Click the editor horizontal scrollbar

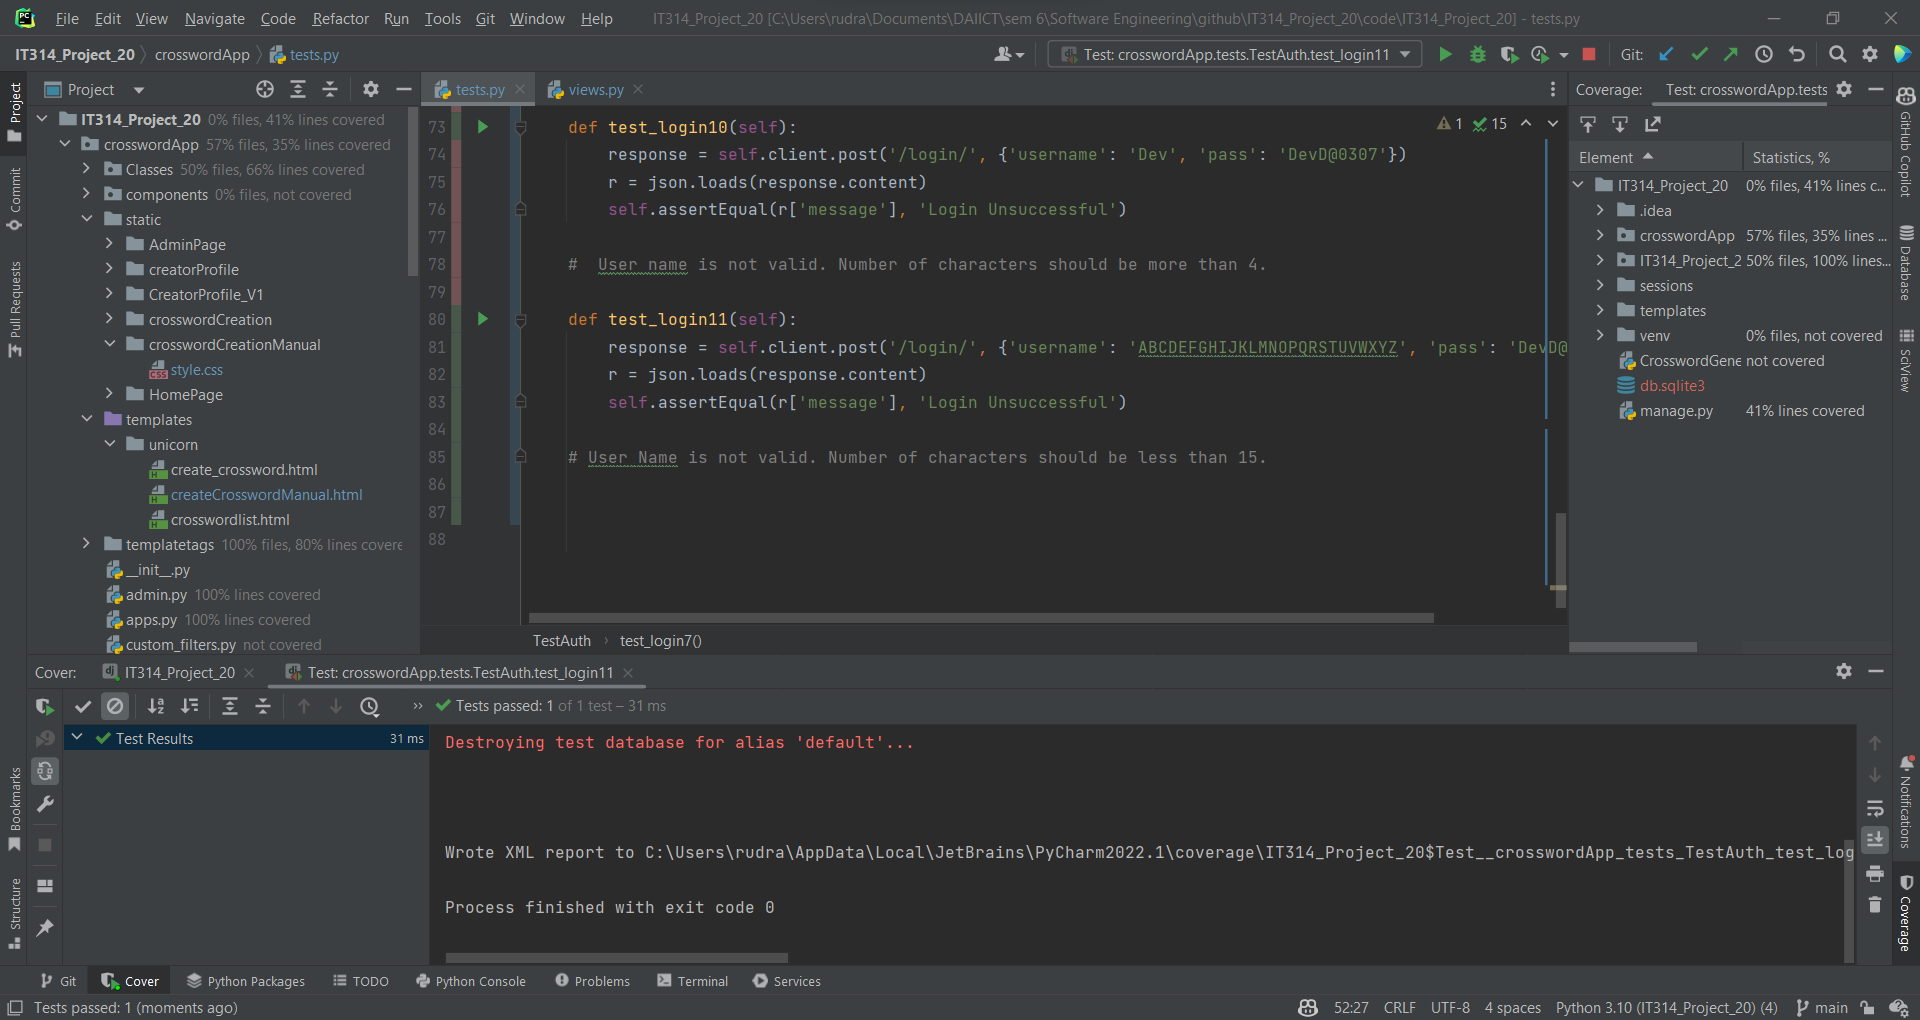click(981, 618)
